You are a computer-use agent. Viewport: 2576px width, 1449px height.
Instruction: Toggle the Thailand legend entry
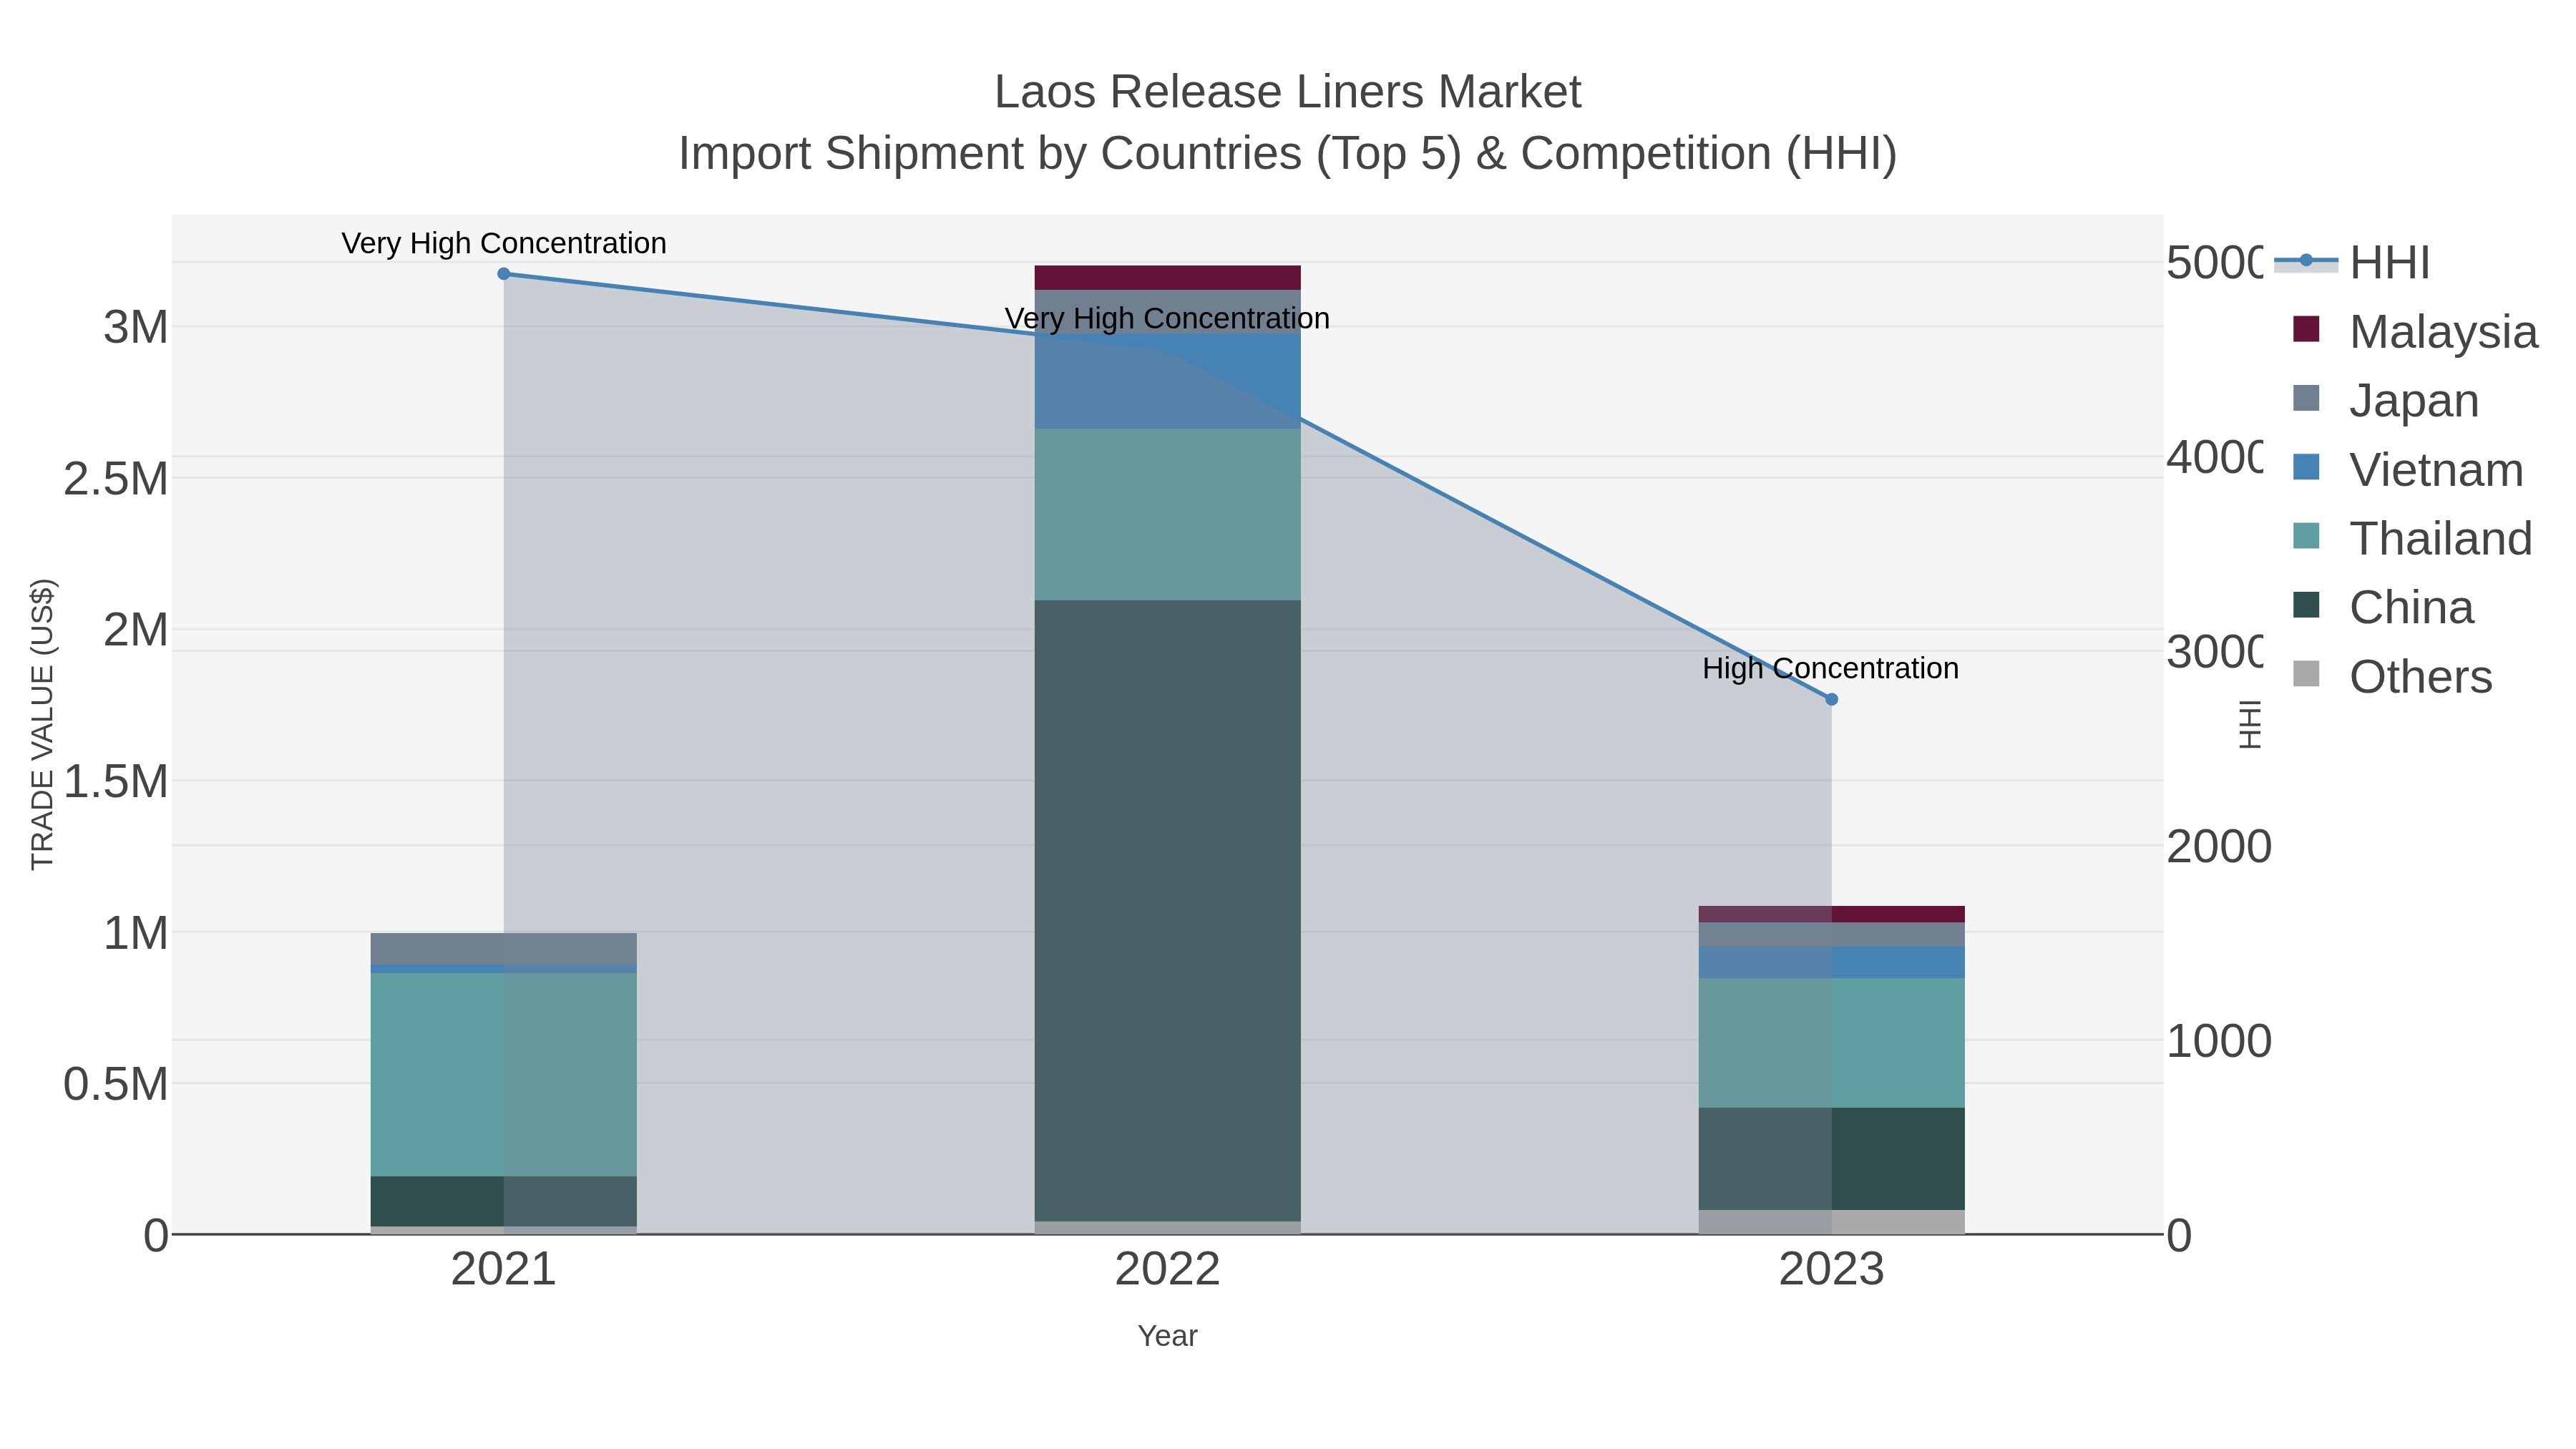(2412, 539)
